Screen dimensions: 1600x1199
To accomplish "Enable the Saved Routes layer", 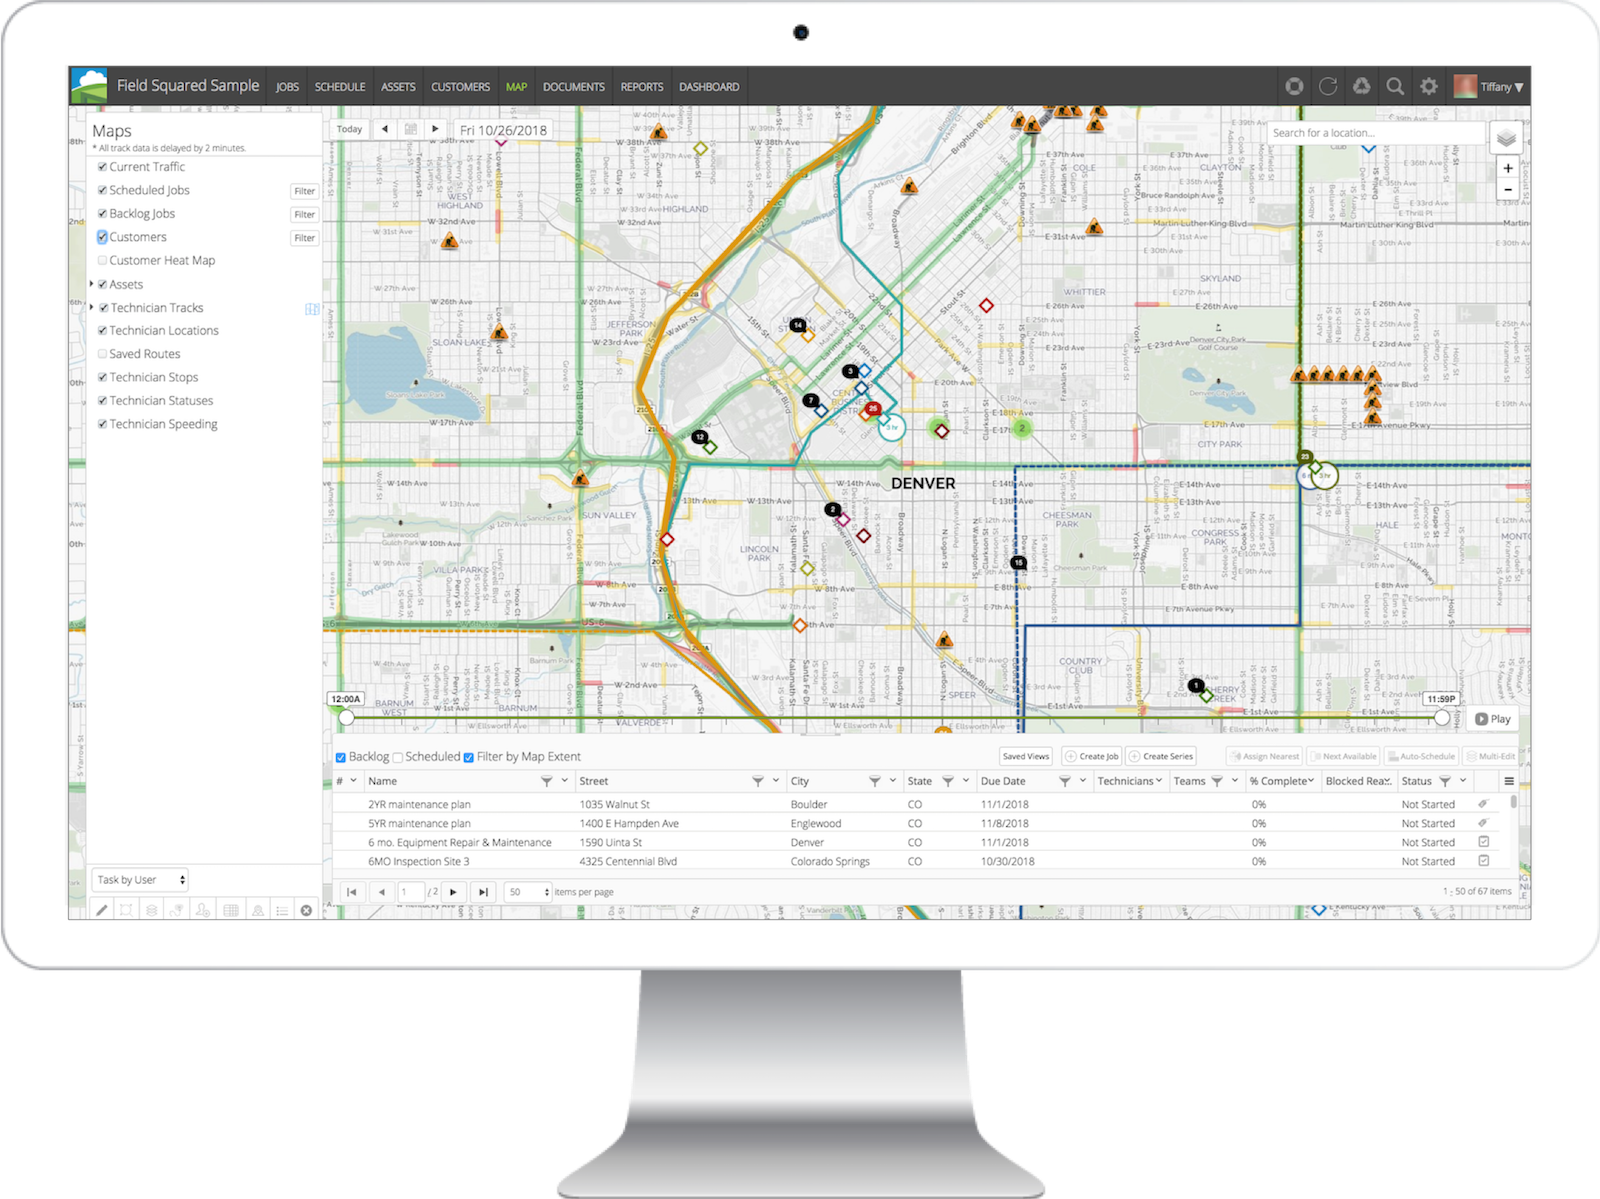I will tap(102, 353).
